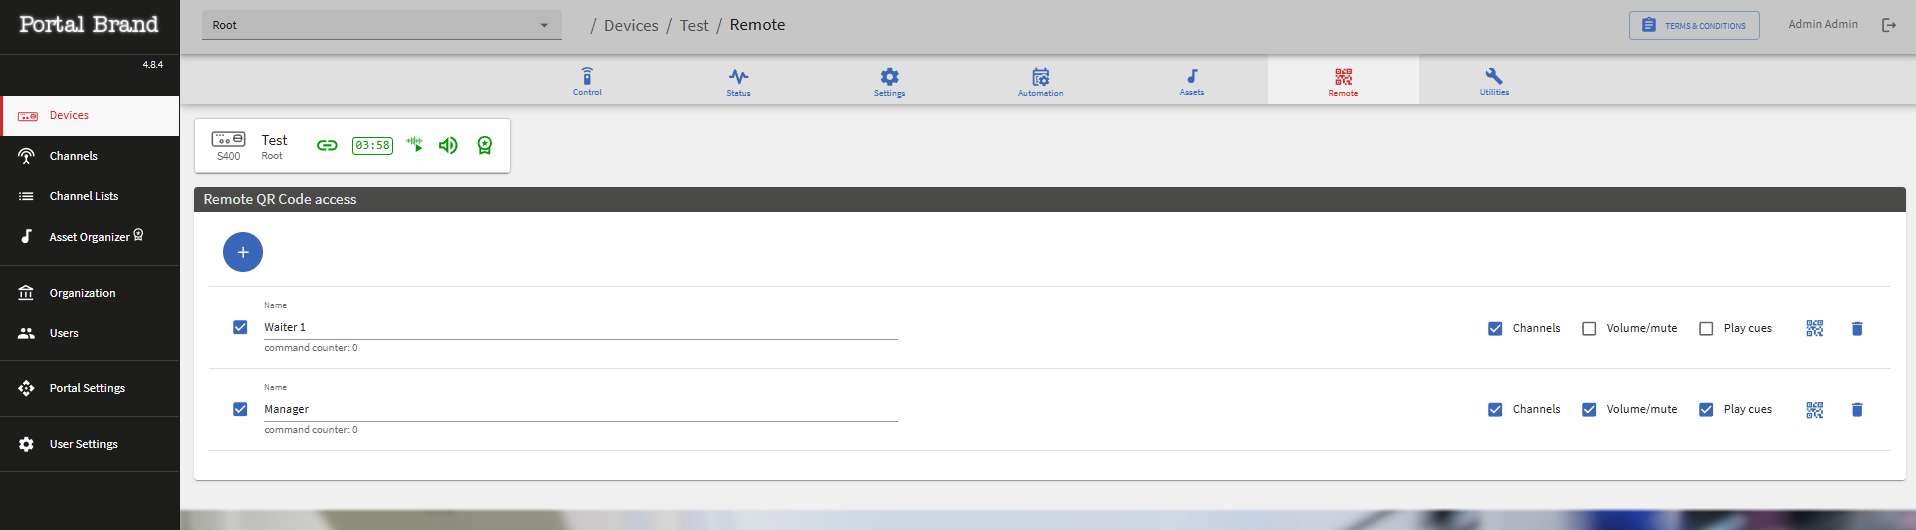
Task: Click the green audio playing icon
Action: [x=415, y=145]
